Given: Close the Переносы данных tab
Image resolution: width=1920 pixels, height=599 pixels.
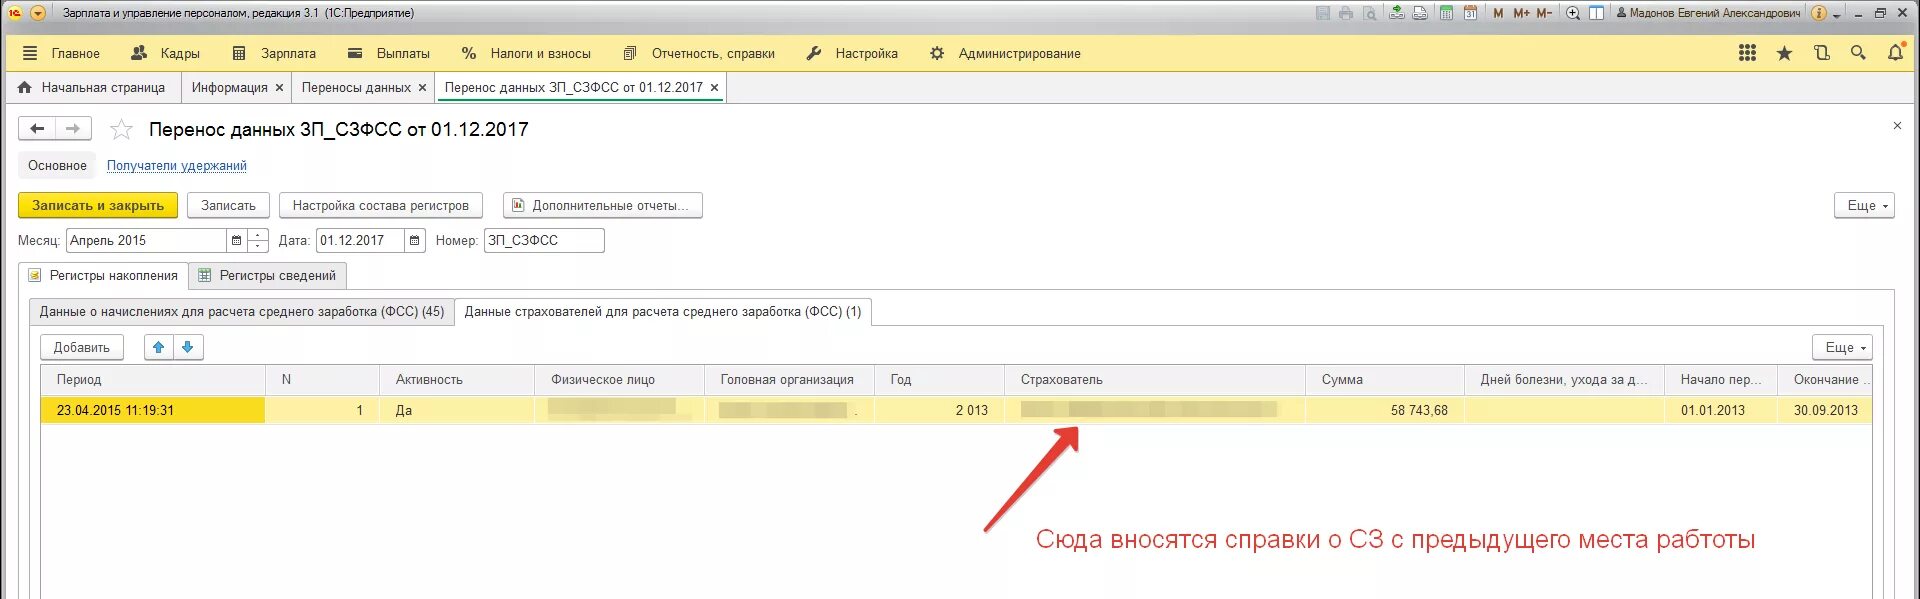Looking at the screenshot, I should pos(422,88).
